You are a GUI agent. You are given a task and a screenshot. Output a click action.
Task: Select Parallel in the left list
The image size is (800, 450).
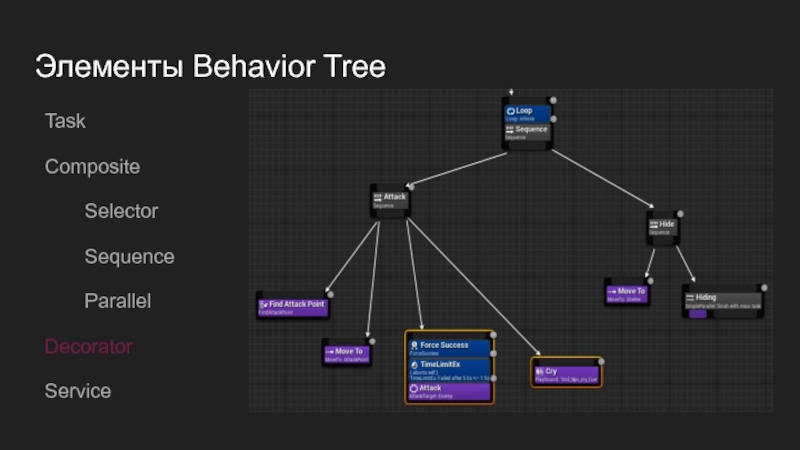117,300
